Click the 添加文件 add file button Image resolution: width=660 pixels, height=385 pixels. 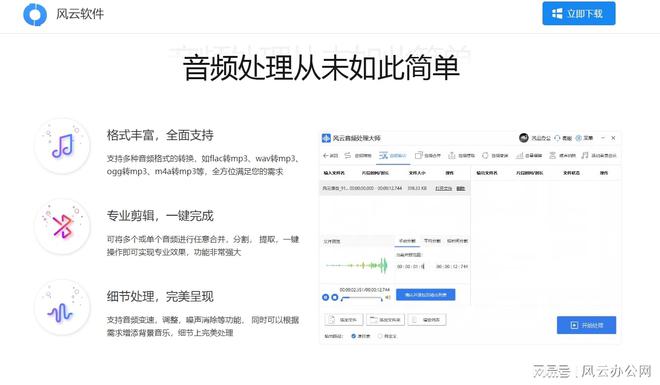click(x=344, y=320)
